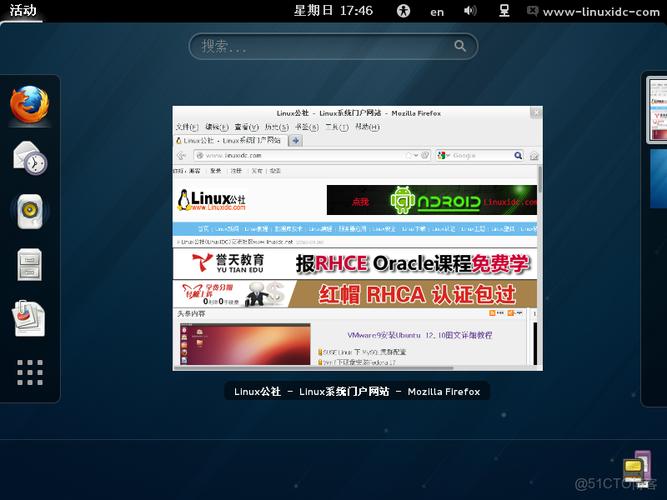The width and height of the screenshot is (667, 500).
Task: Open Rhythmbox speaker icon in dash
Action: pos(30,211)
